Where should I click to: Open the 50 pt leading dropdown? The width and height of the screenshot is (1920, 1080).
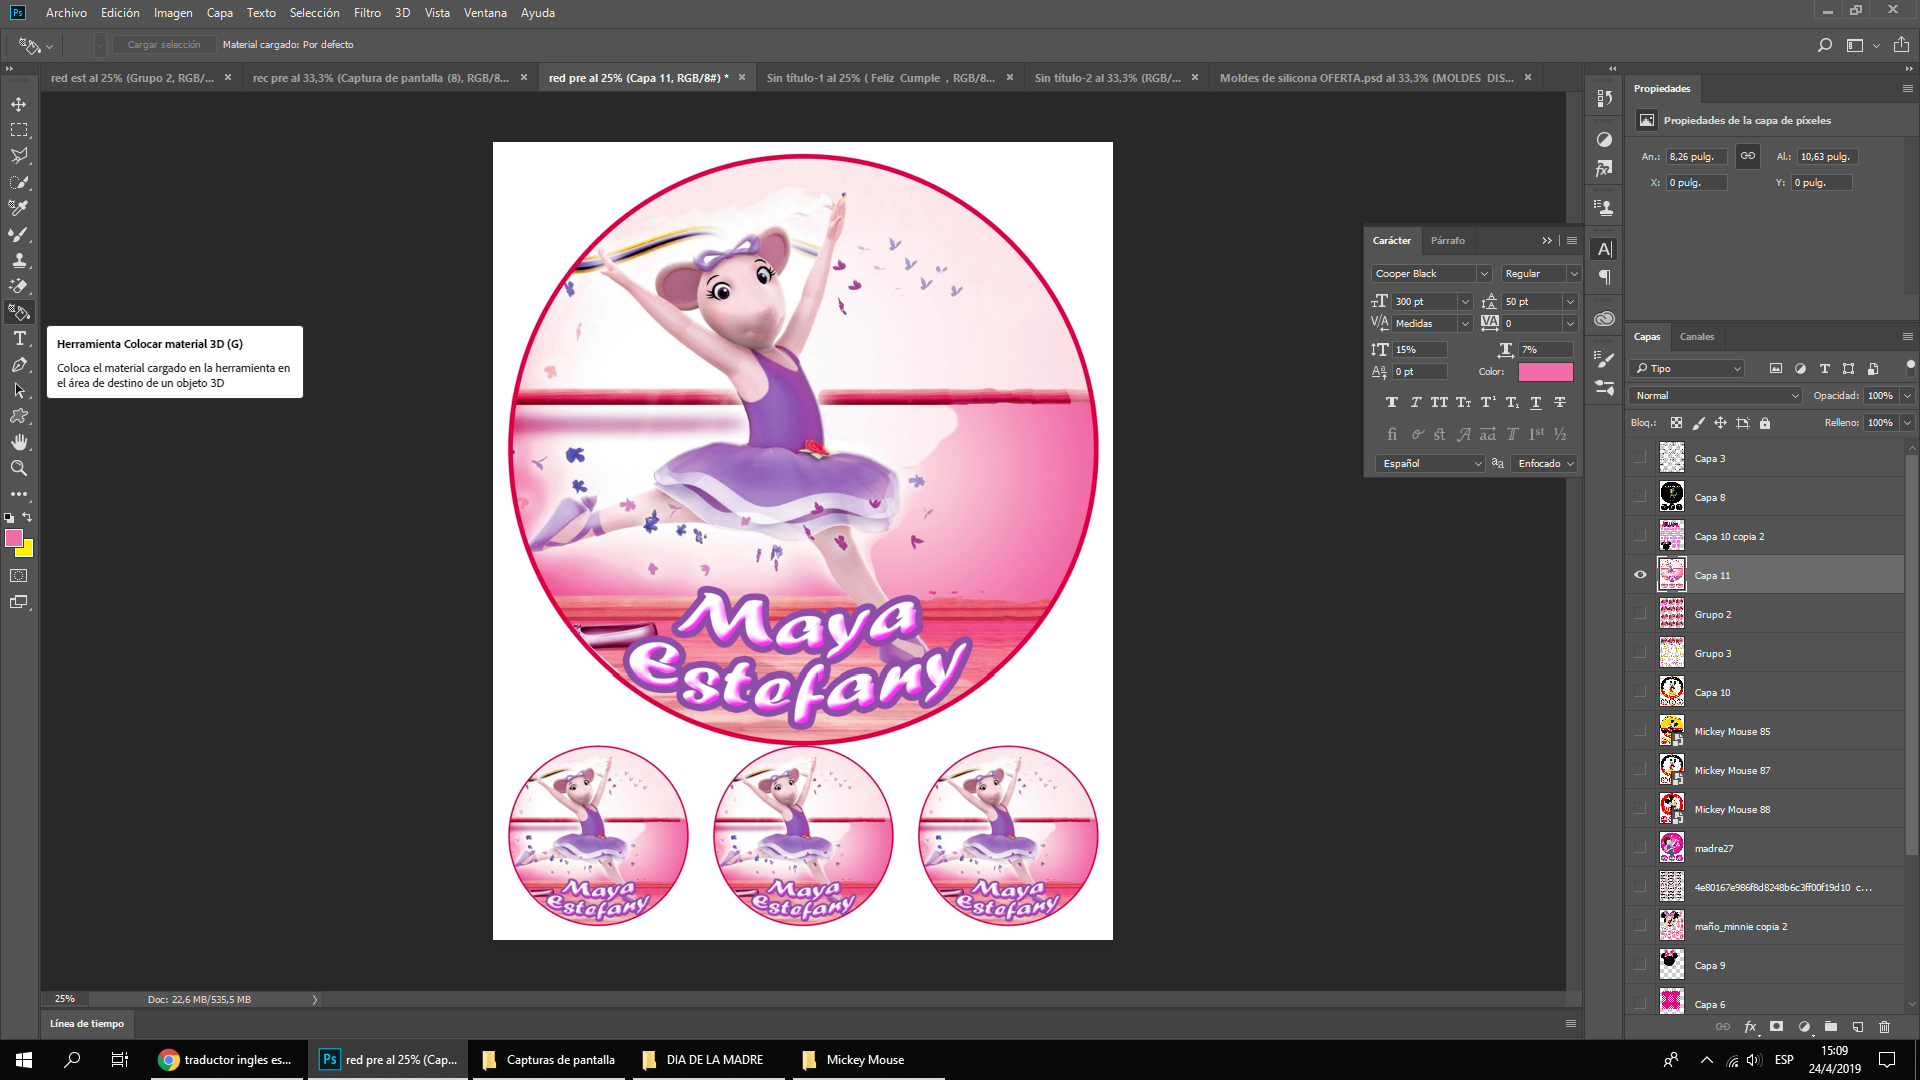coord(1570,302)
